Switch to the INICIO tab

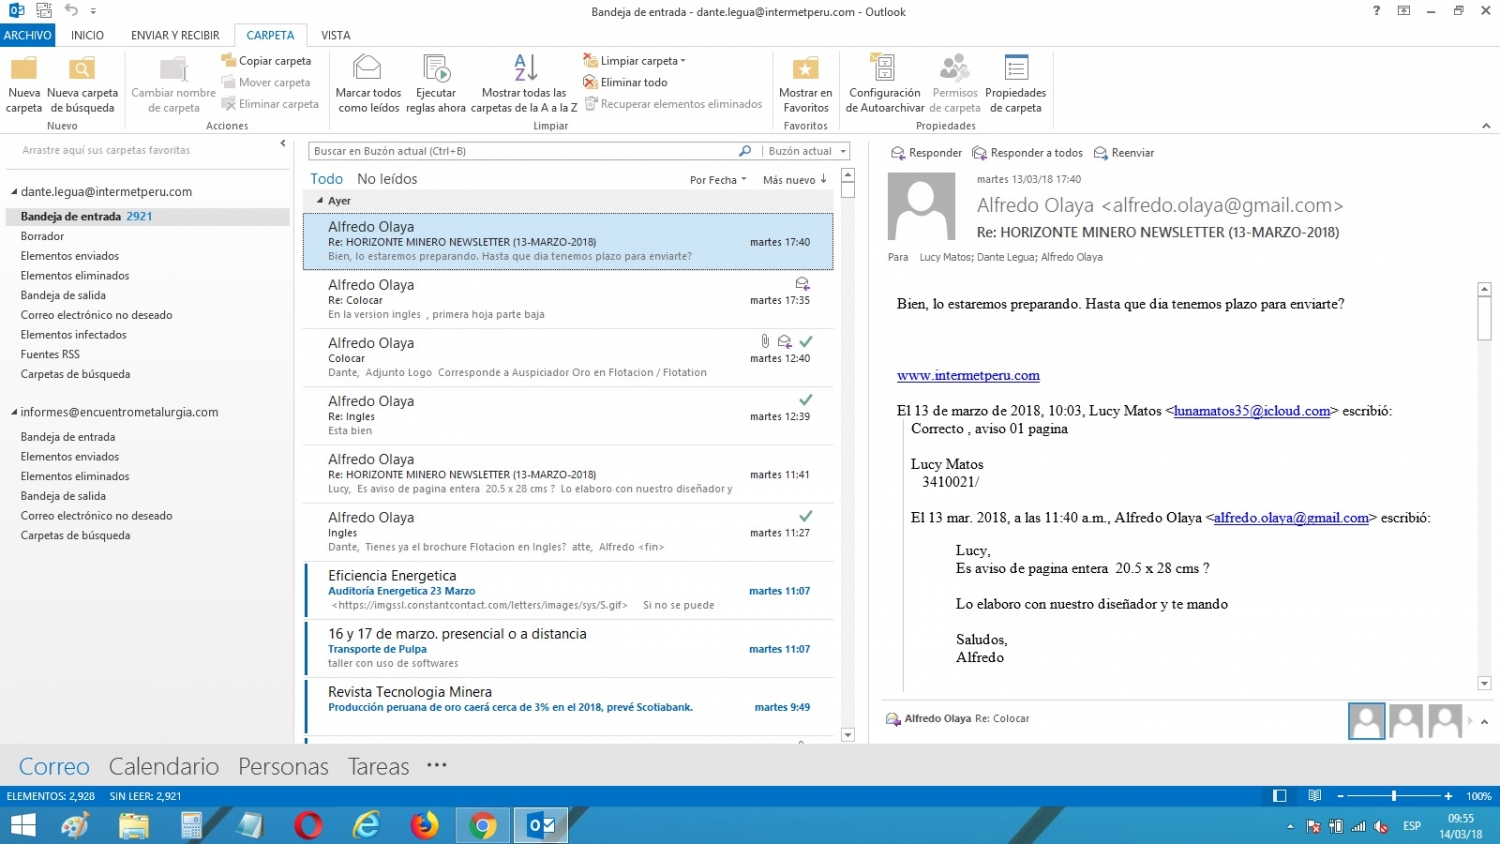click(87, 35)
